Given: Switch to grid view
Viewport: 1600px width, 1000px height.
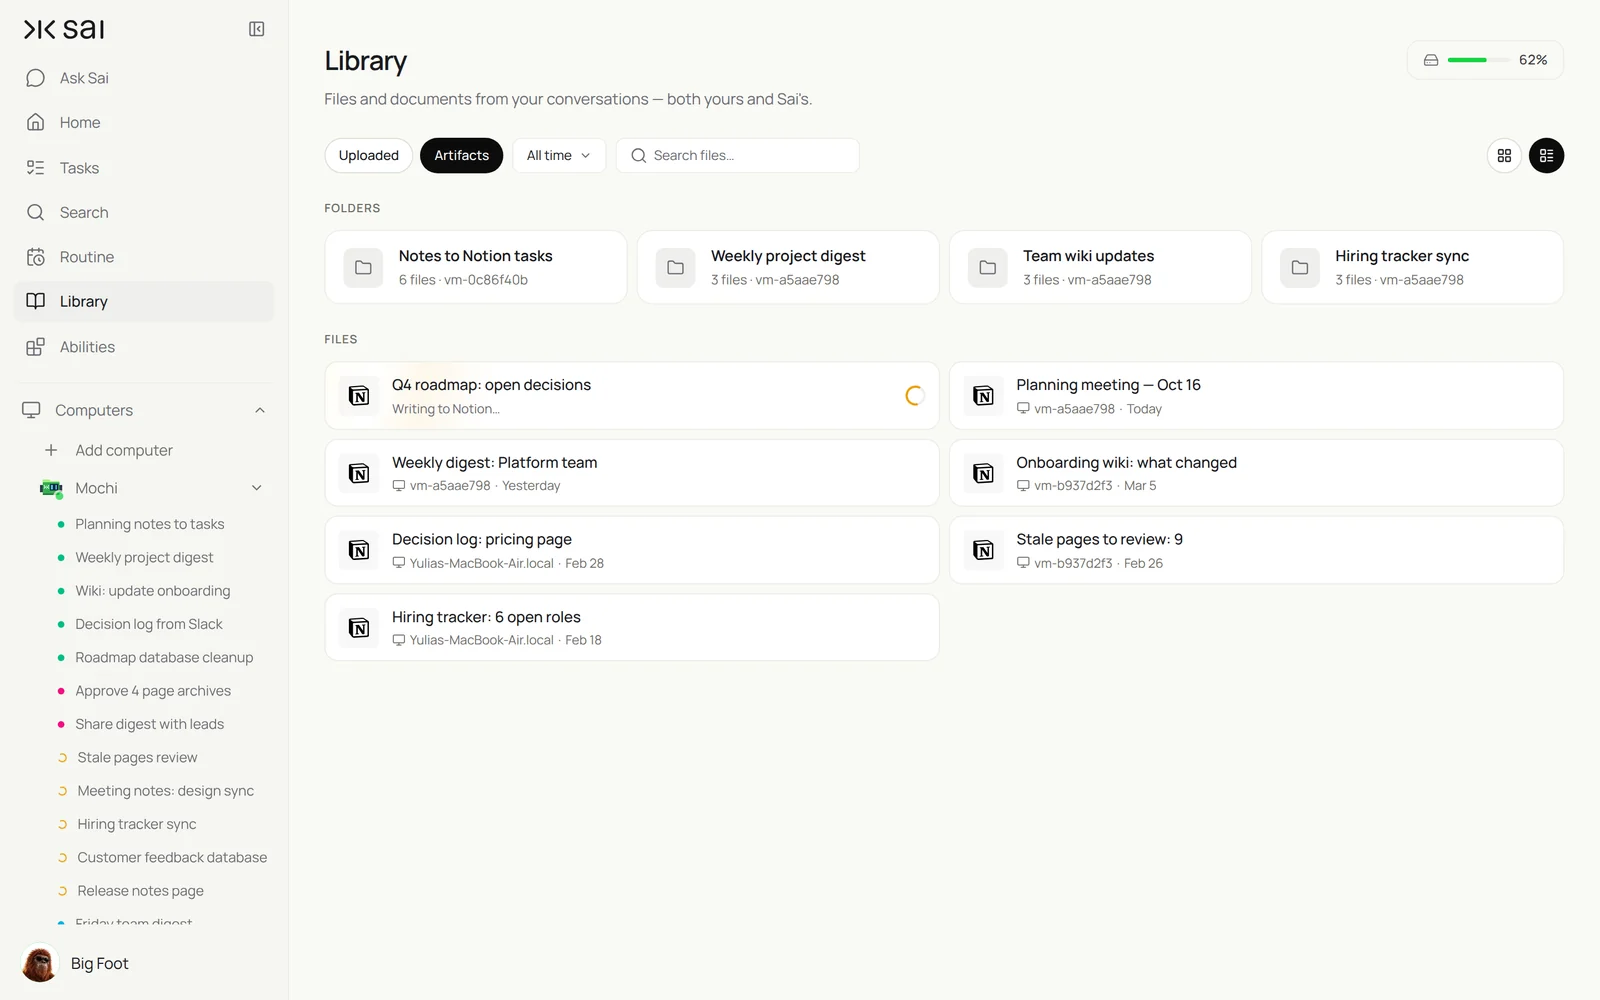Looking at the screenshot, I should point(1504,155).
